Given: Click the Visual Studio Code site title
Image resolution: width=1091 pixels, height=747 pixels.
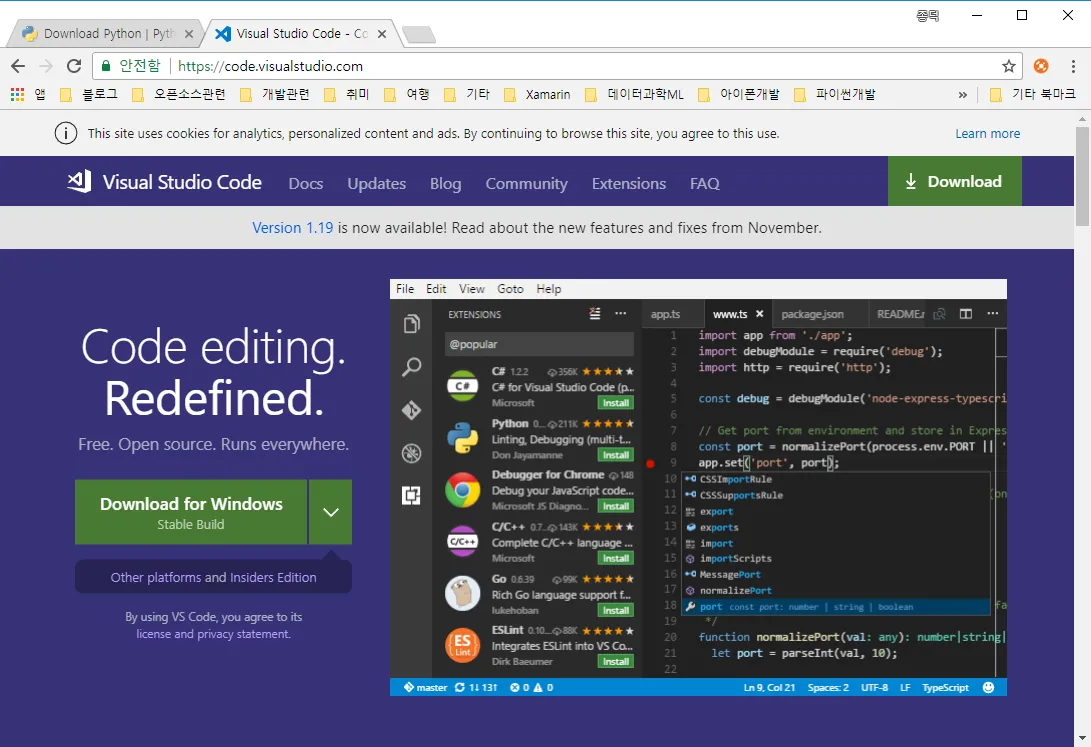Looking at the screenshot, I should 182,182.
